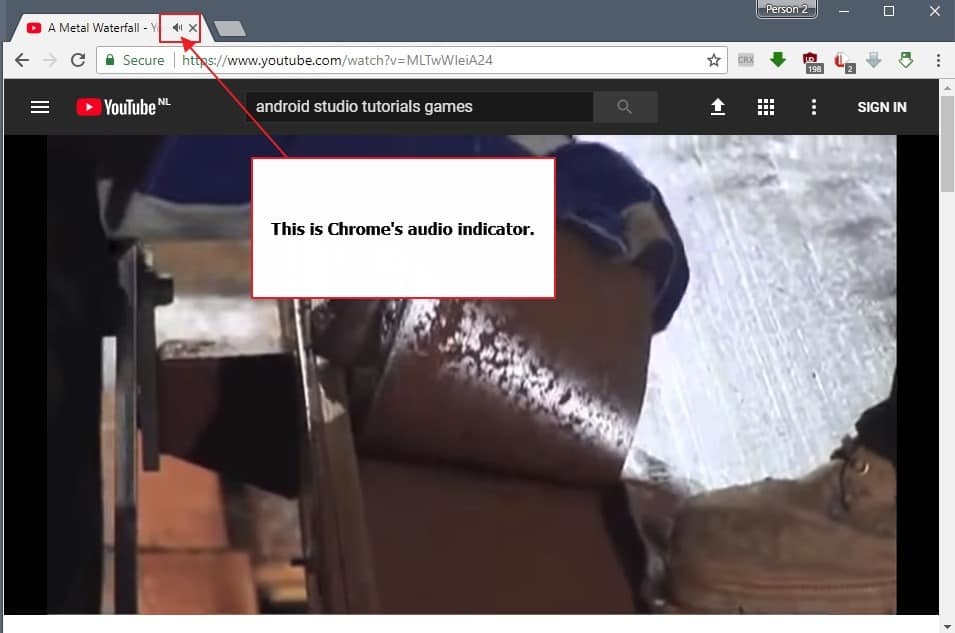This screenshot has width=955, height=633.
Task: Open the extension with badge 2
Action: pyautogui.click(x=842, y=62)
